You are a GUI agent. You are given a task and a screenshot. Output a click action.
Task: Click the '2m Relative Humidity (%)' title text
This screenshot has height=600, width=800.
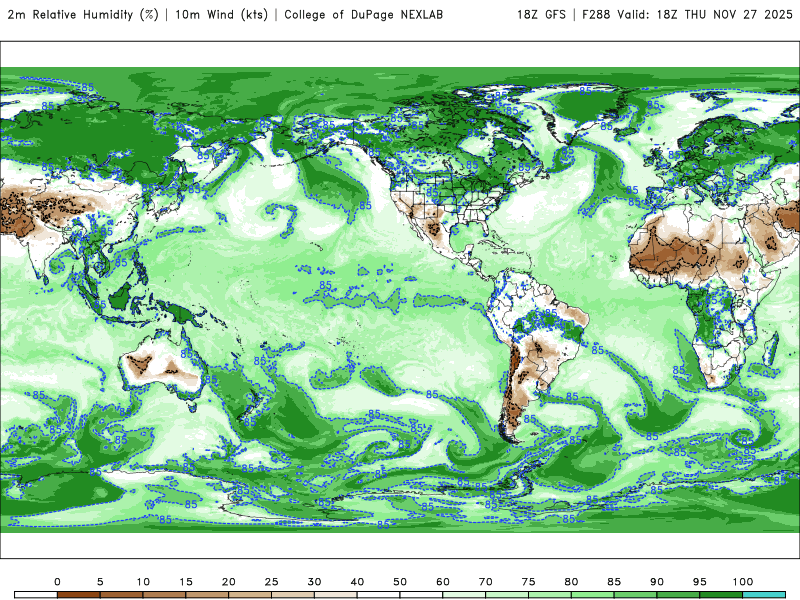tap(83, 14)
